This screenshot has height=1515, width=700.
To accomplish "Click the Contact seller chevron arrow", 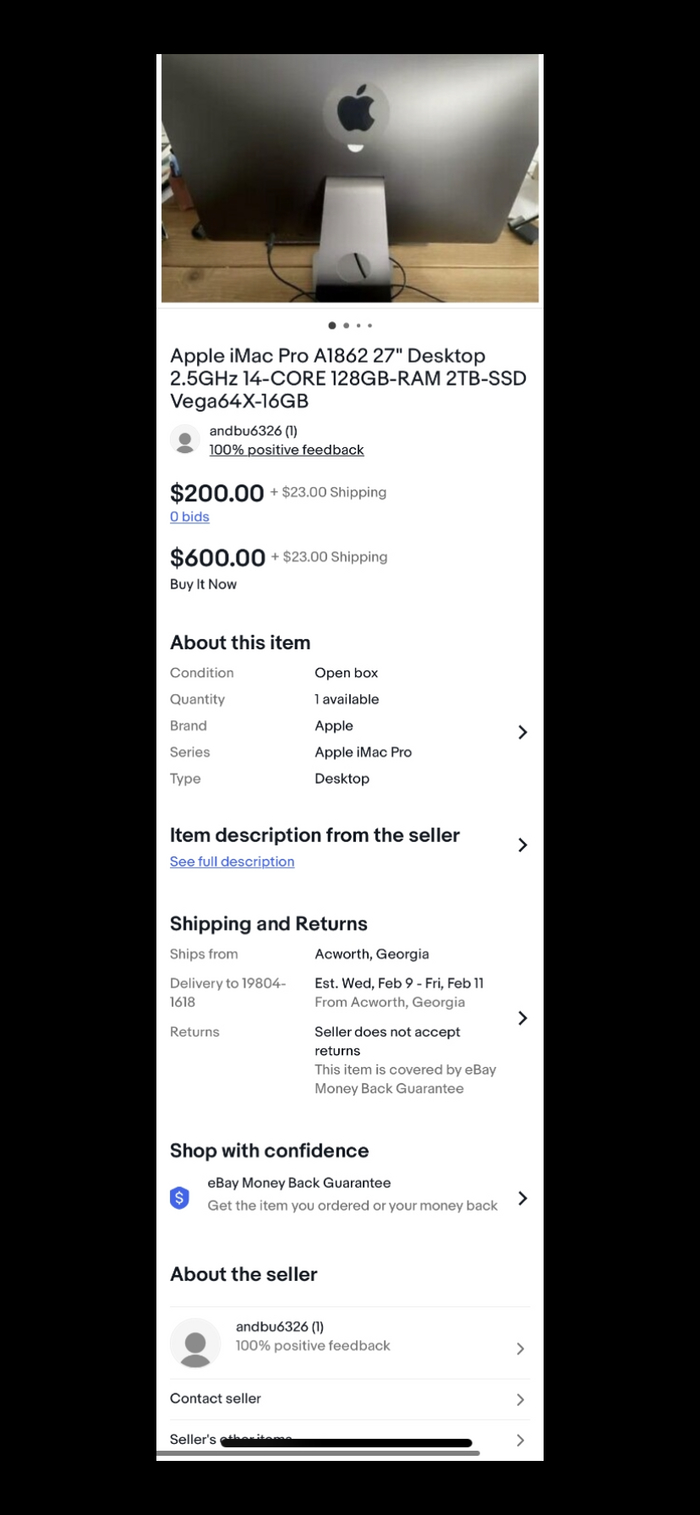I will [x=520, y=1400].
